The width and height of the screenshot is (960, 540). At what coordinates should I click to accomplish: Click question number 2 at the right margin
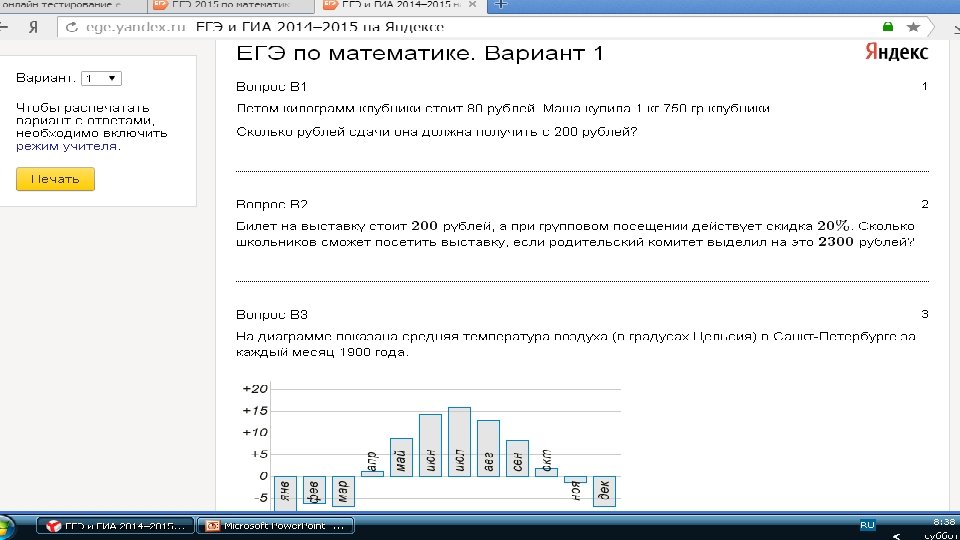[924, 204]
